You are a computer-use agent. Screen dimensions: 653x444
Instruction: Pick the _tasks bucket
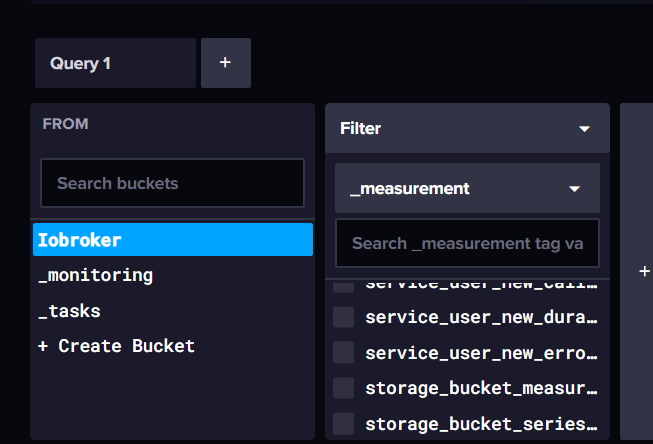tap(70, 311)
